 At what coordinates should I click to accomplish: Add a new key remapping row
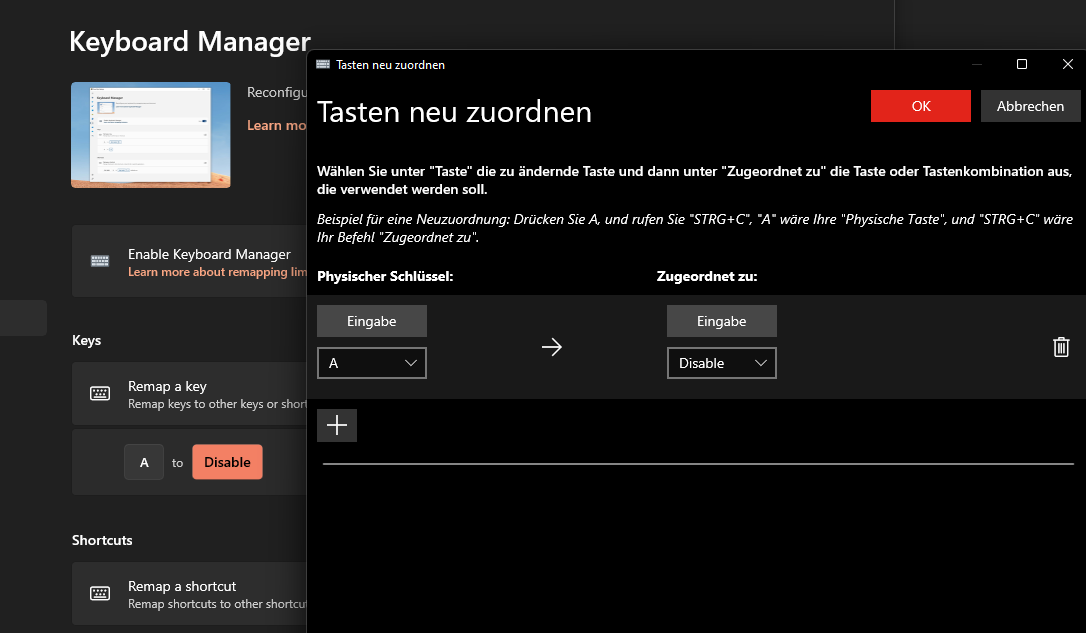coord(337,425)
